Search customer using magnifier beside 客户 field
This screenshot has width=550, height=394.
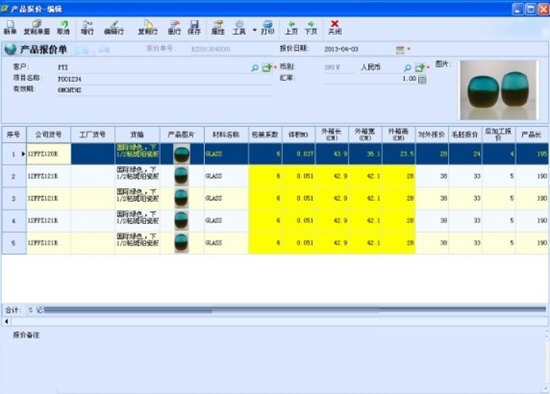(255, 68)
